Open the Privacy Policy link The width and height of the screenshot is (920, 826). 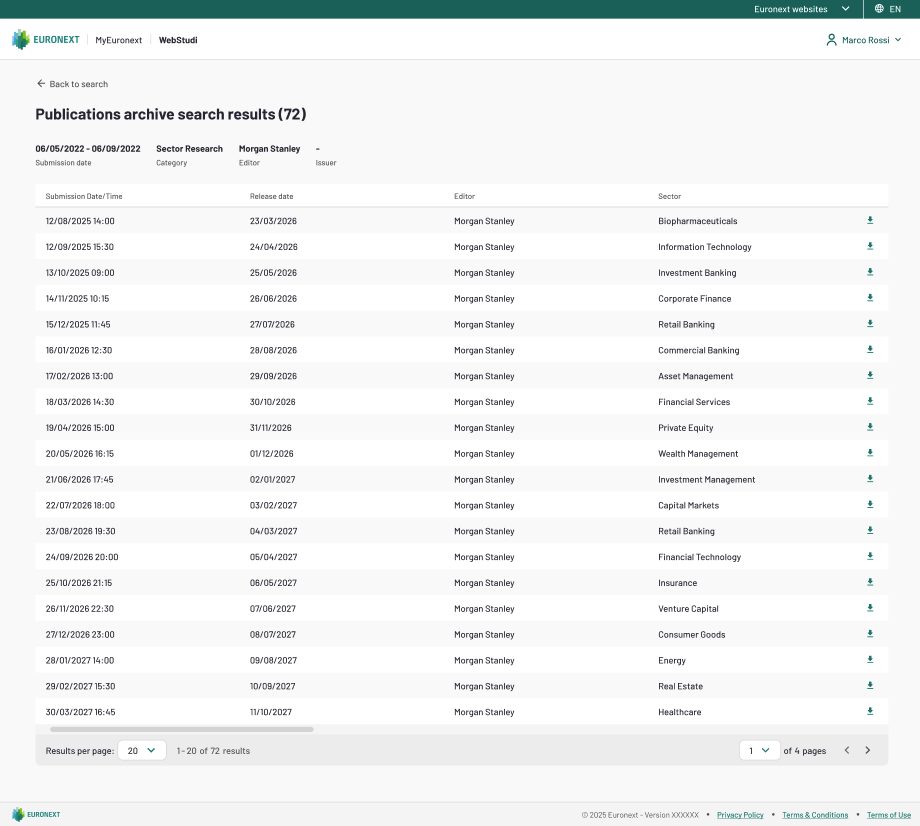(740, 815)
